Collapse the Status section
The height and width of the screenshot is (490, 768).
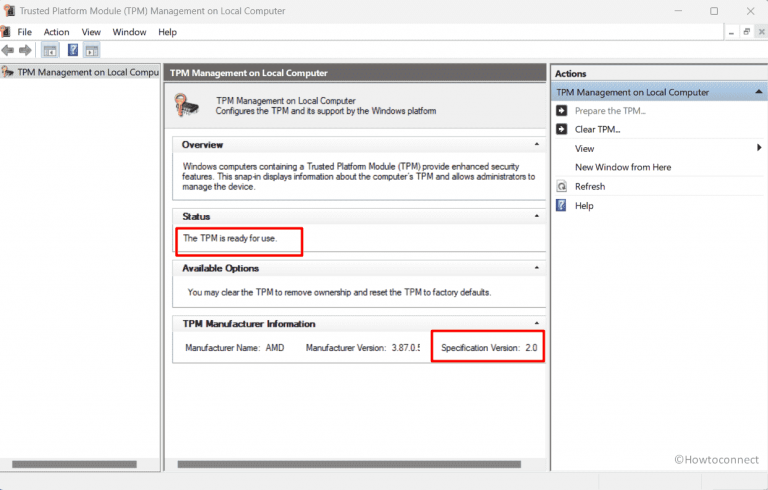[x=537, y=216]
